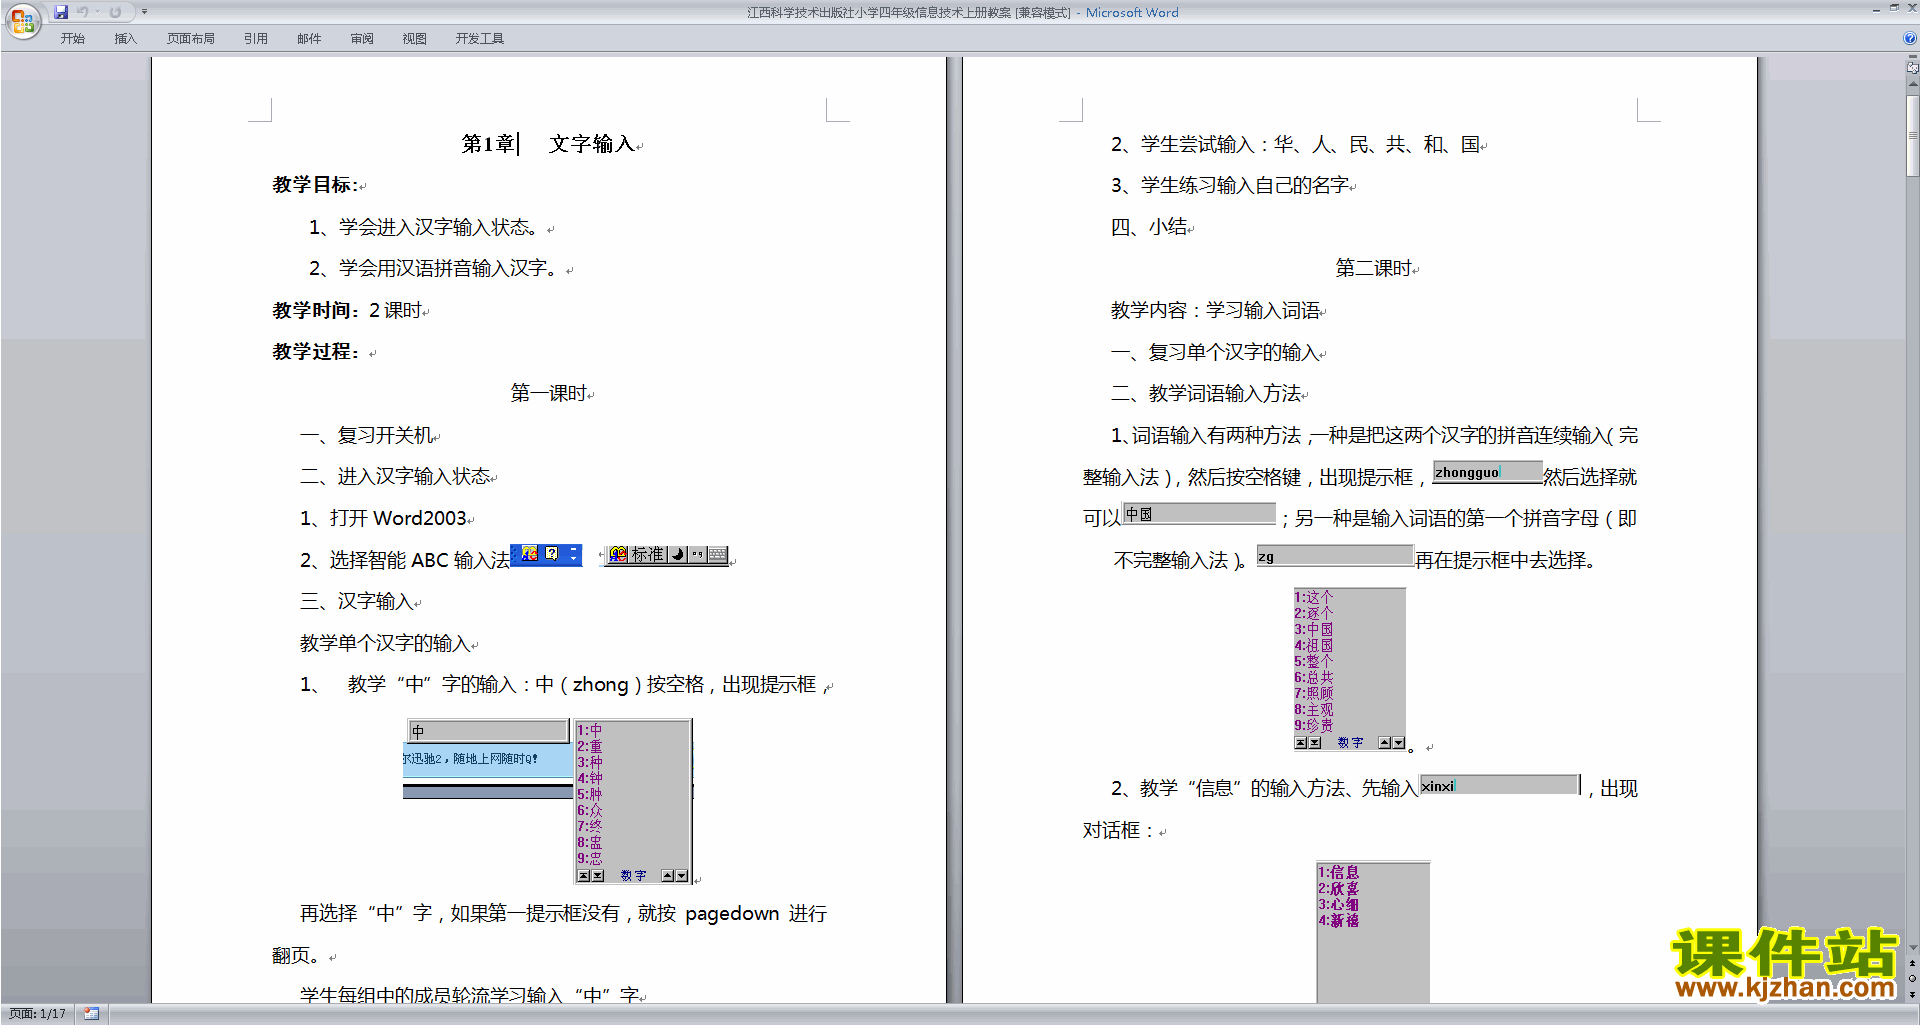Click the text 二、教学词语输入方法

[1207, 393]
